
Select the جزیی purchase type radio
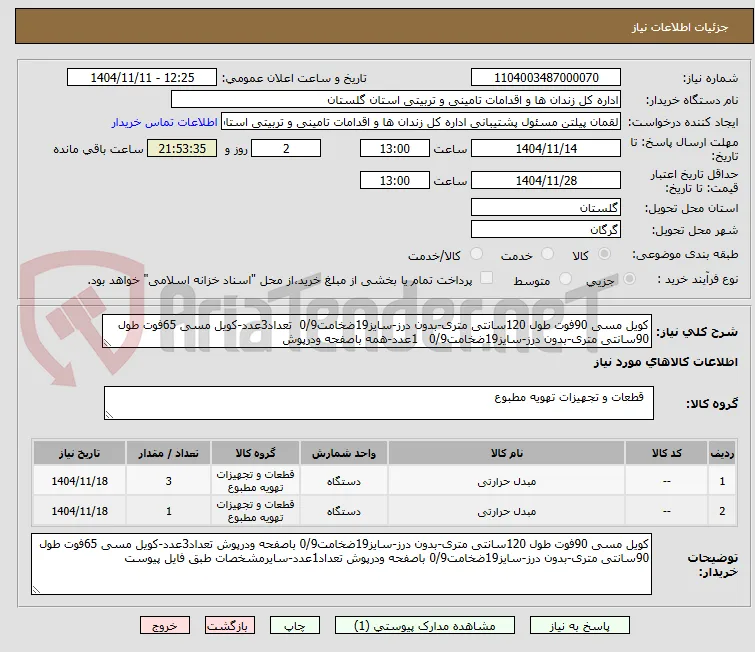629,279
